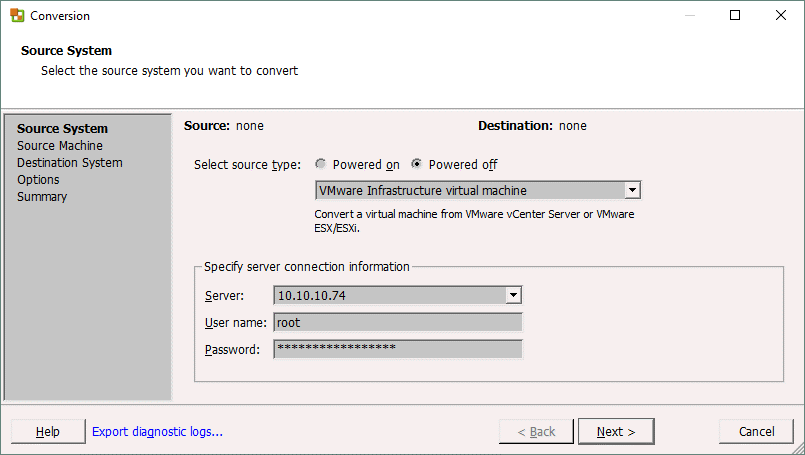Proceed with the Next button
This screenshot has width=805, height=455.
coord(616,432)
